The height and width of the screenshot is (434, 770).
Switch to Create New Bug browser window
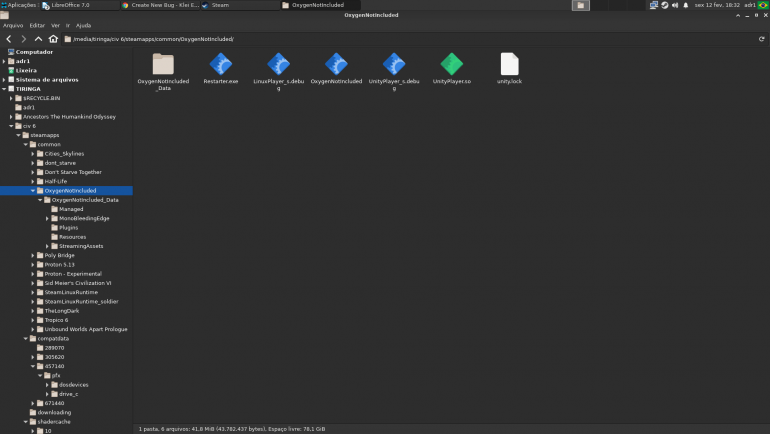point(161,5)
